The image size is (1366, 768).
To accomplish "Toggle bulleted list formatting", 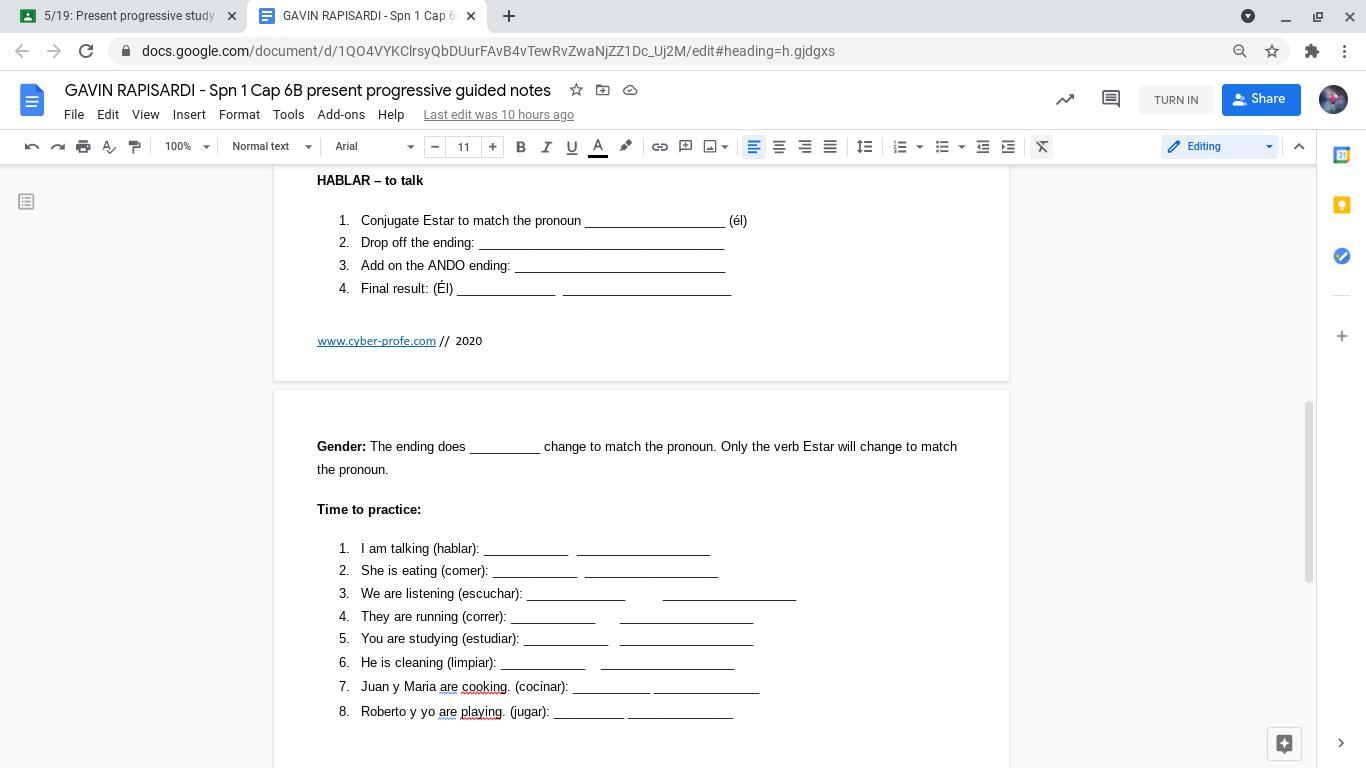I will (942, 147).
